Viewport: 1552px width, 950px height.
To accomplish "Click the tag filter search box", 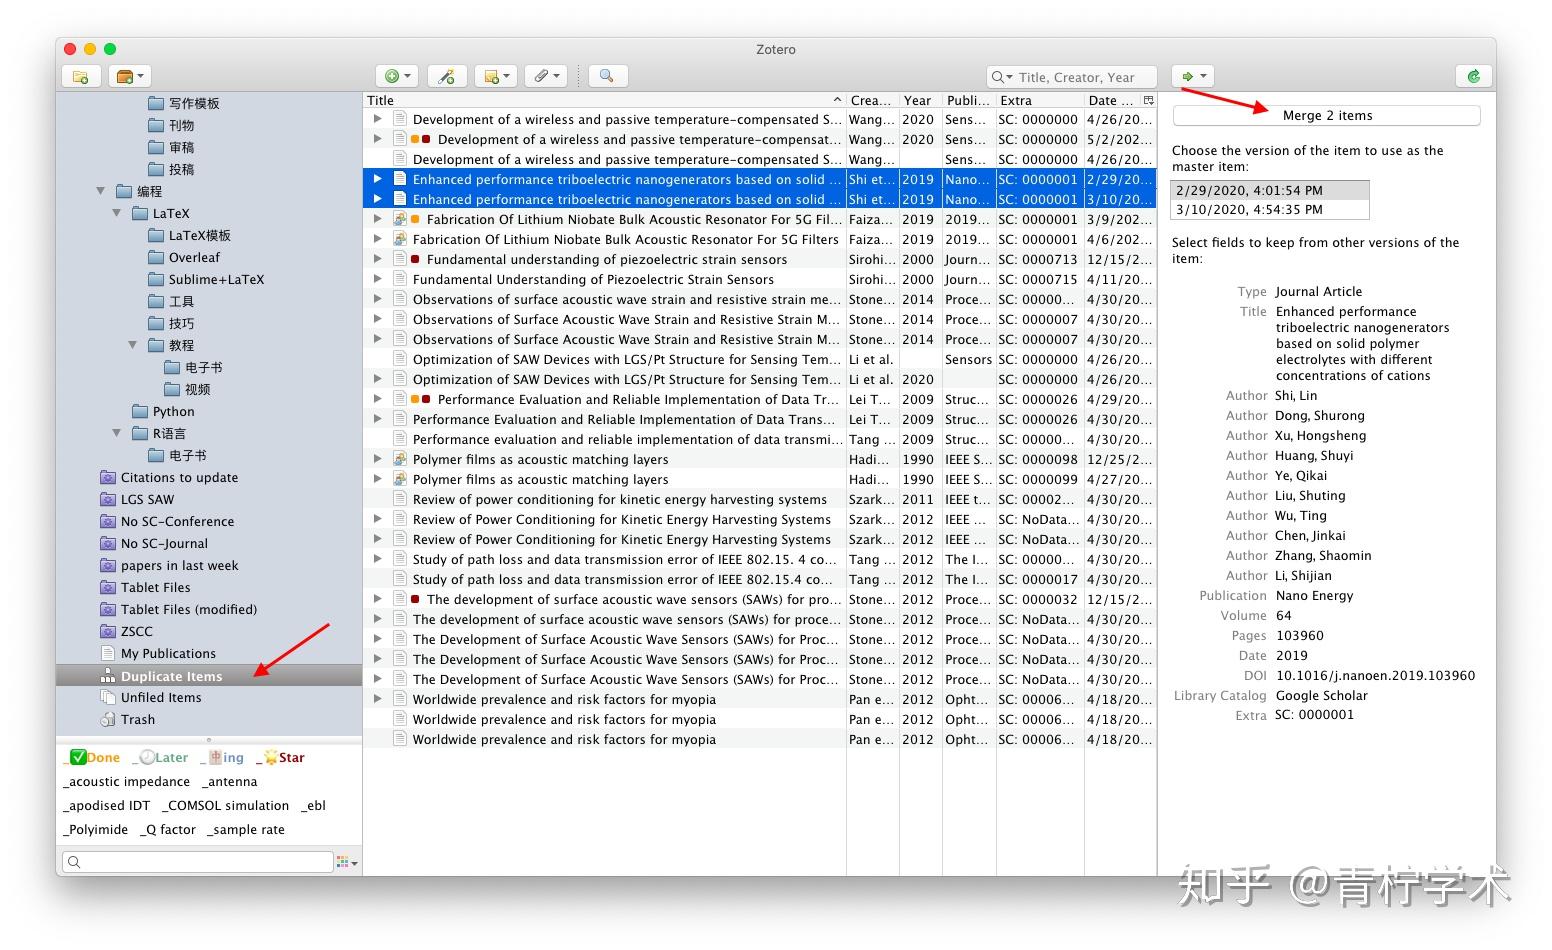I will [x=198, y=862].
